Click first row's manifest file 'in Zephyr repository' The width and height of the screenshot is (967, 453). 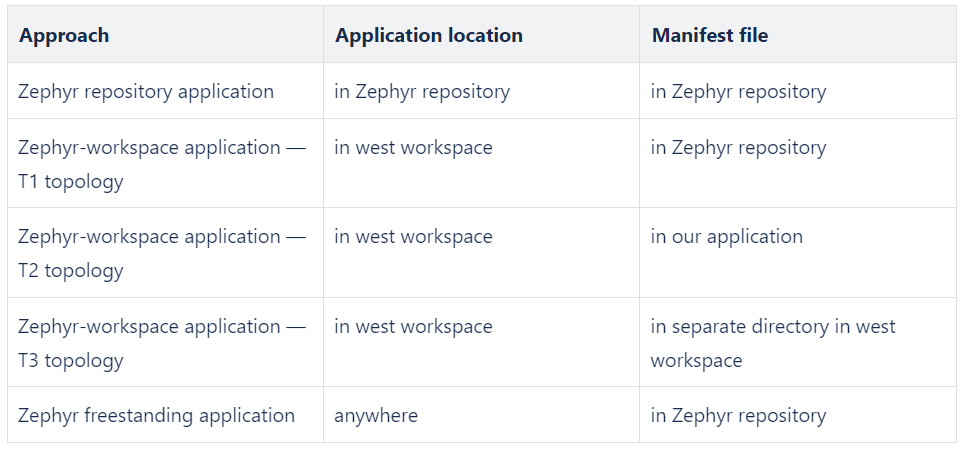tap(797, 91)
